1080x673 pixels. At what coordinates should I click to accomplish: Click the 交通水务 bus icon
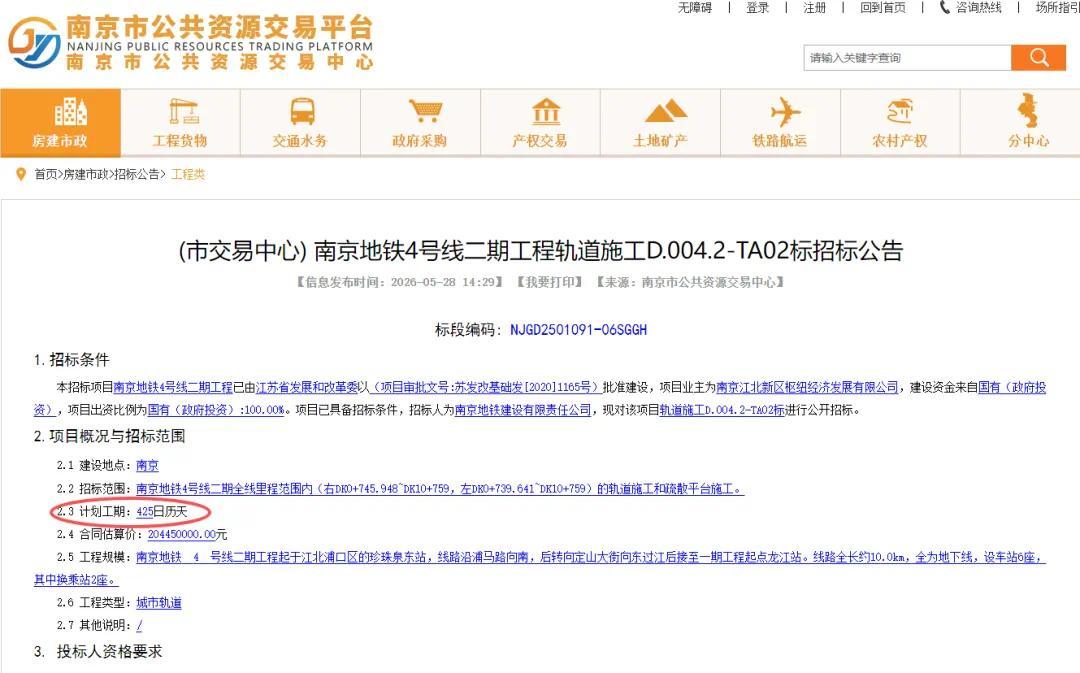[302, 111]
